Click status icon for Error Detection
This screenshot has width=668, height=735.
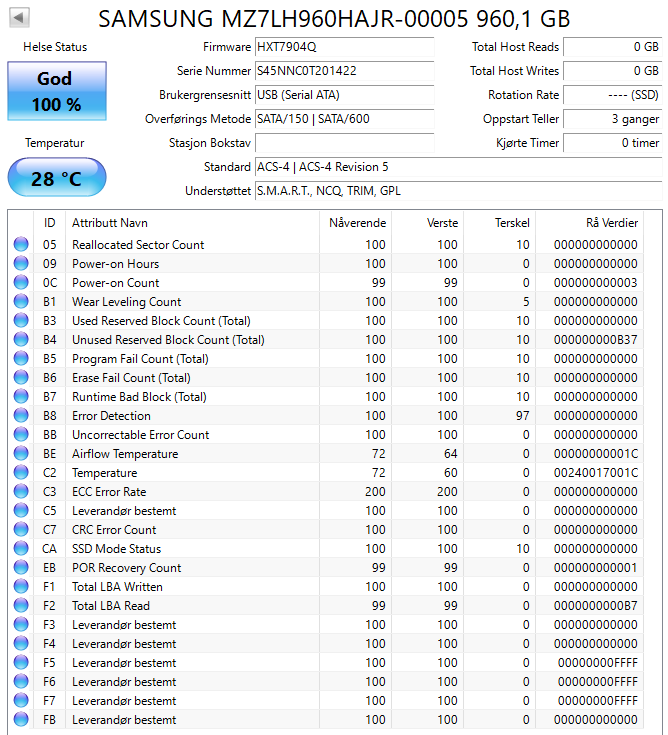(21, 415)
